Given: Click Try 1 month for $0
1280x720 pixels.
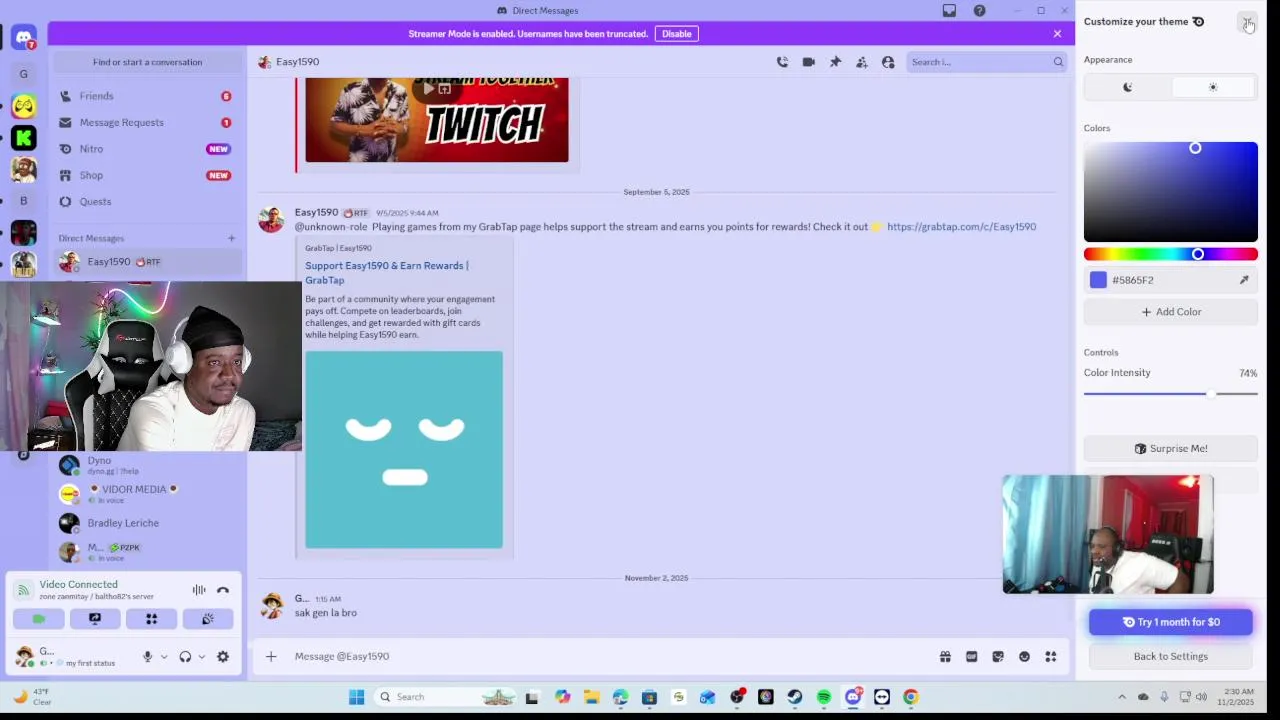Looking at the screenshot, I should [1171, 622].
